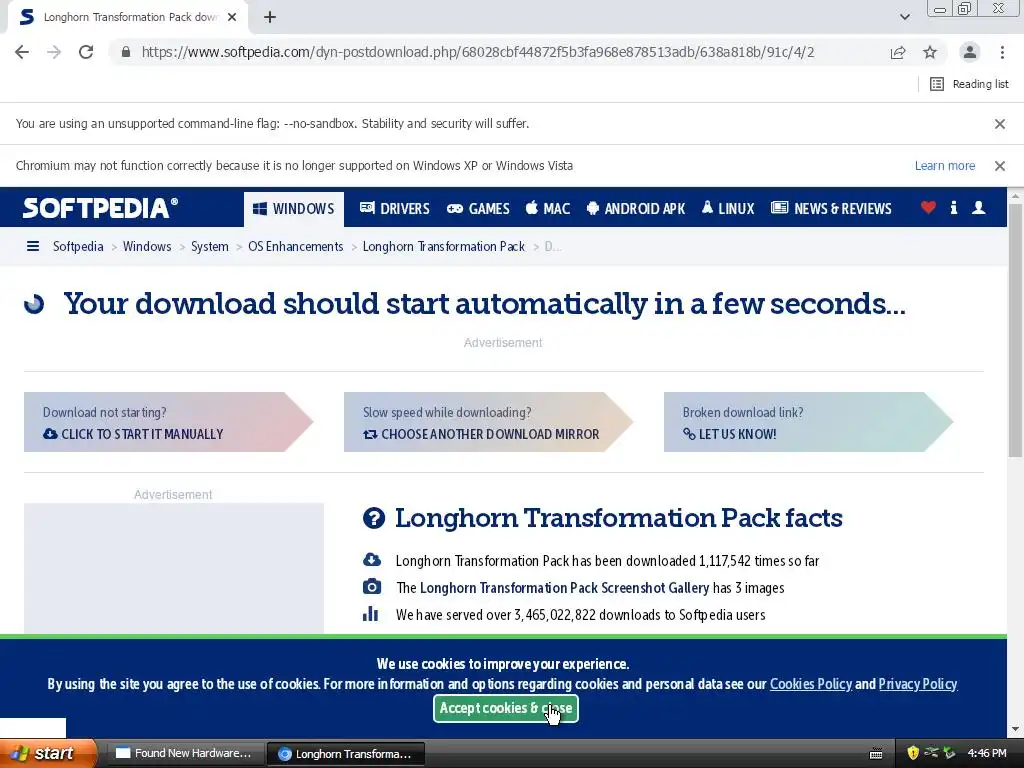Go to the Drivers section
The image size is (1024, 768).
(394, 208)
